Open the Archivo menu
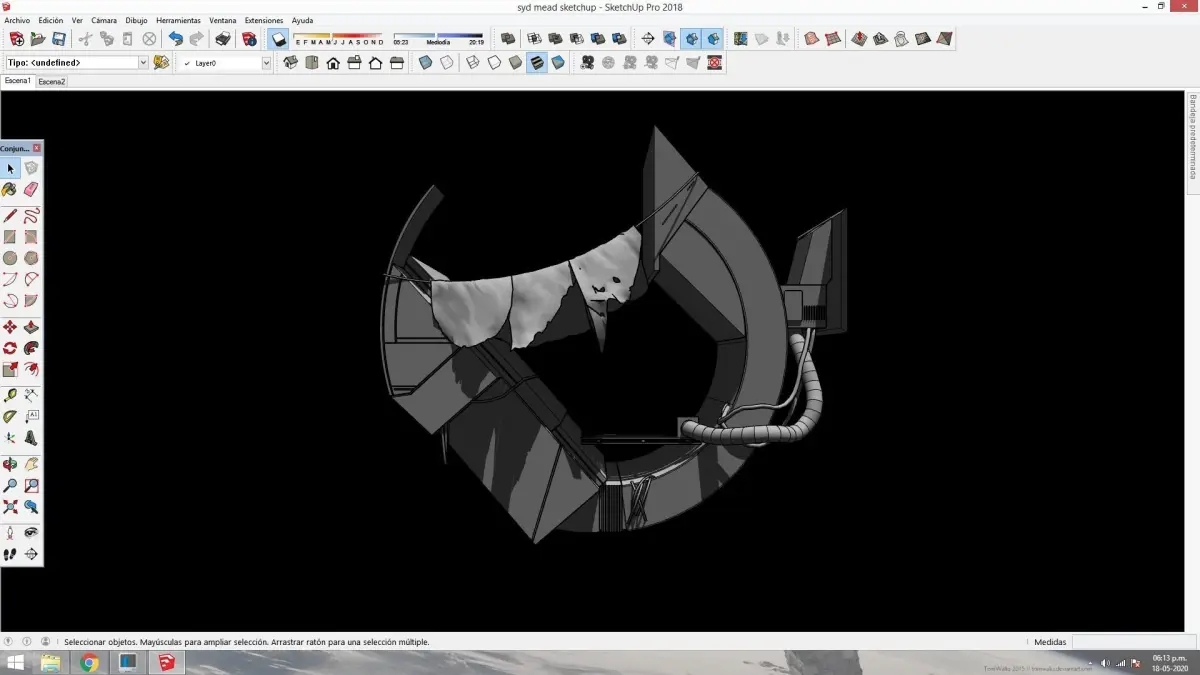Screen dimensions: 1200x675 pyautogui.click(x=17, y=20)
